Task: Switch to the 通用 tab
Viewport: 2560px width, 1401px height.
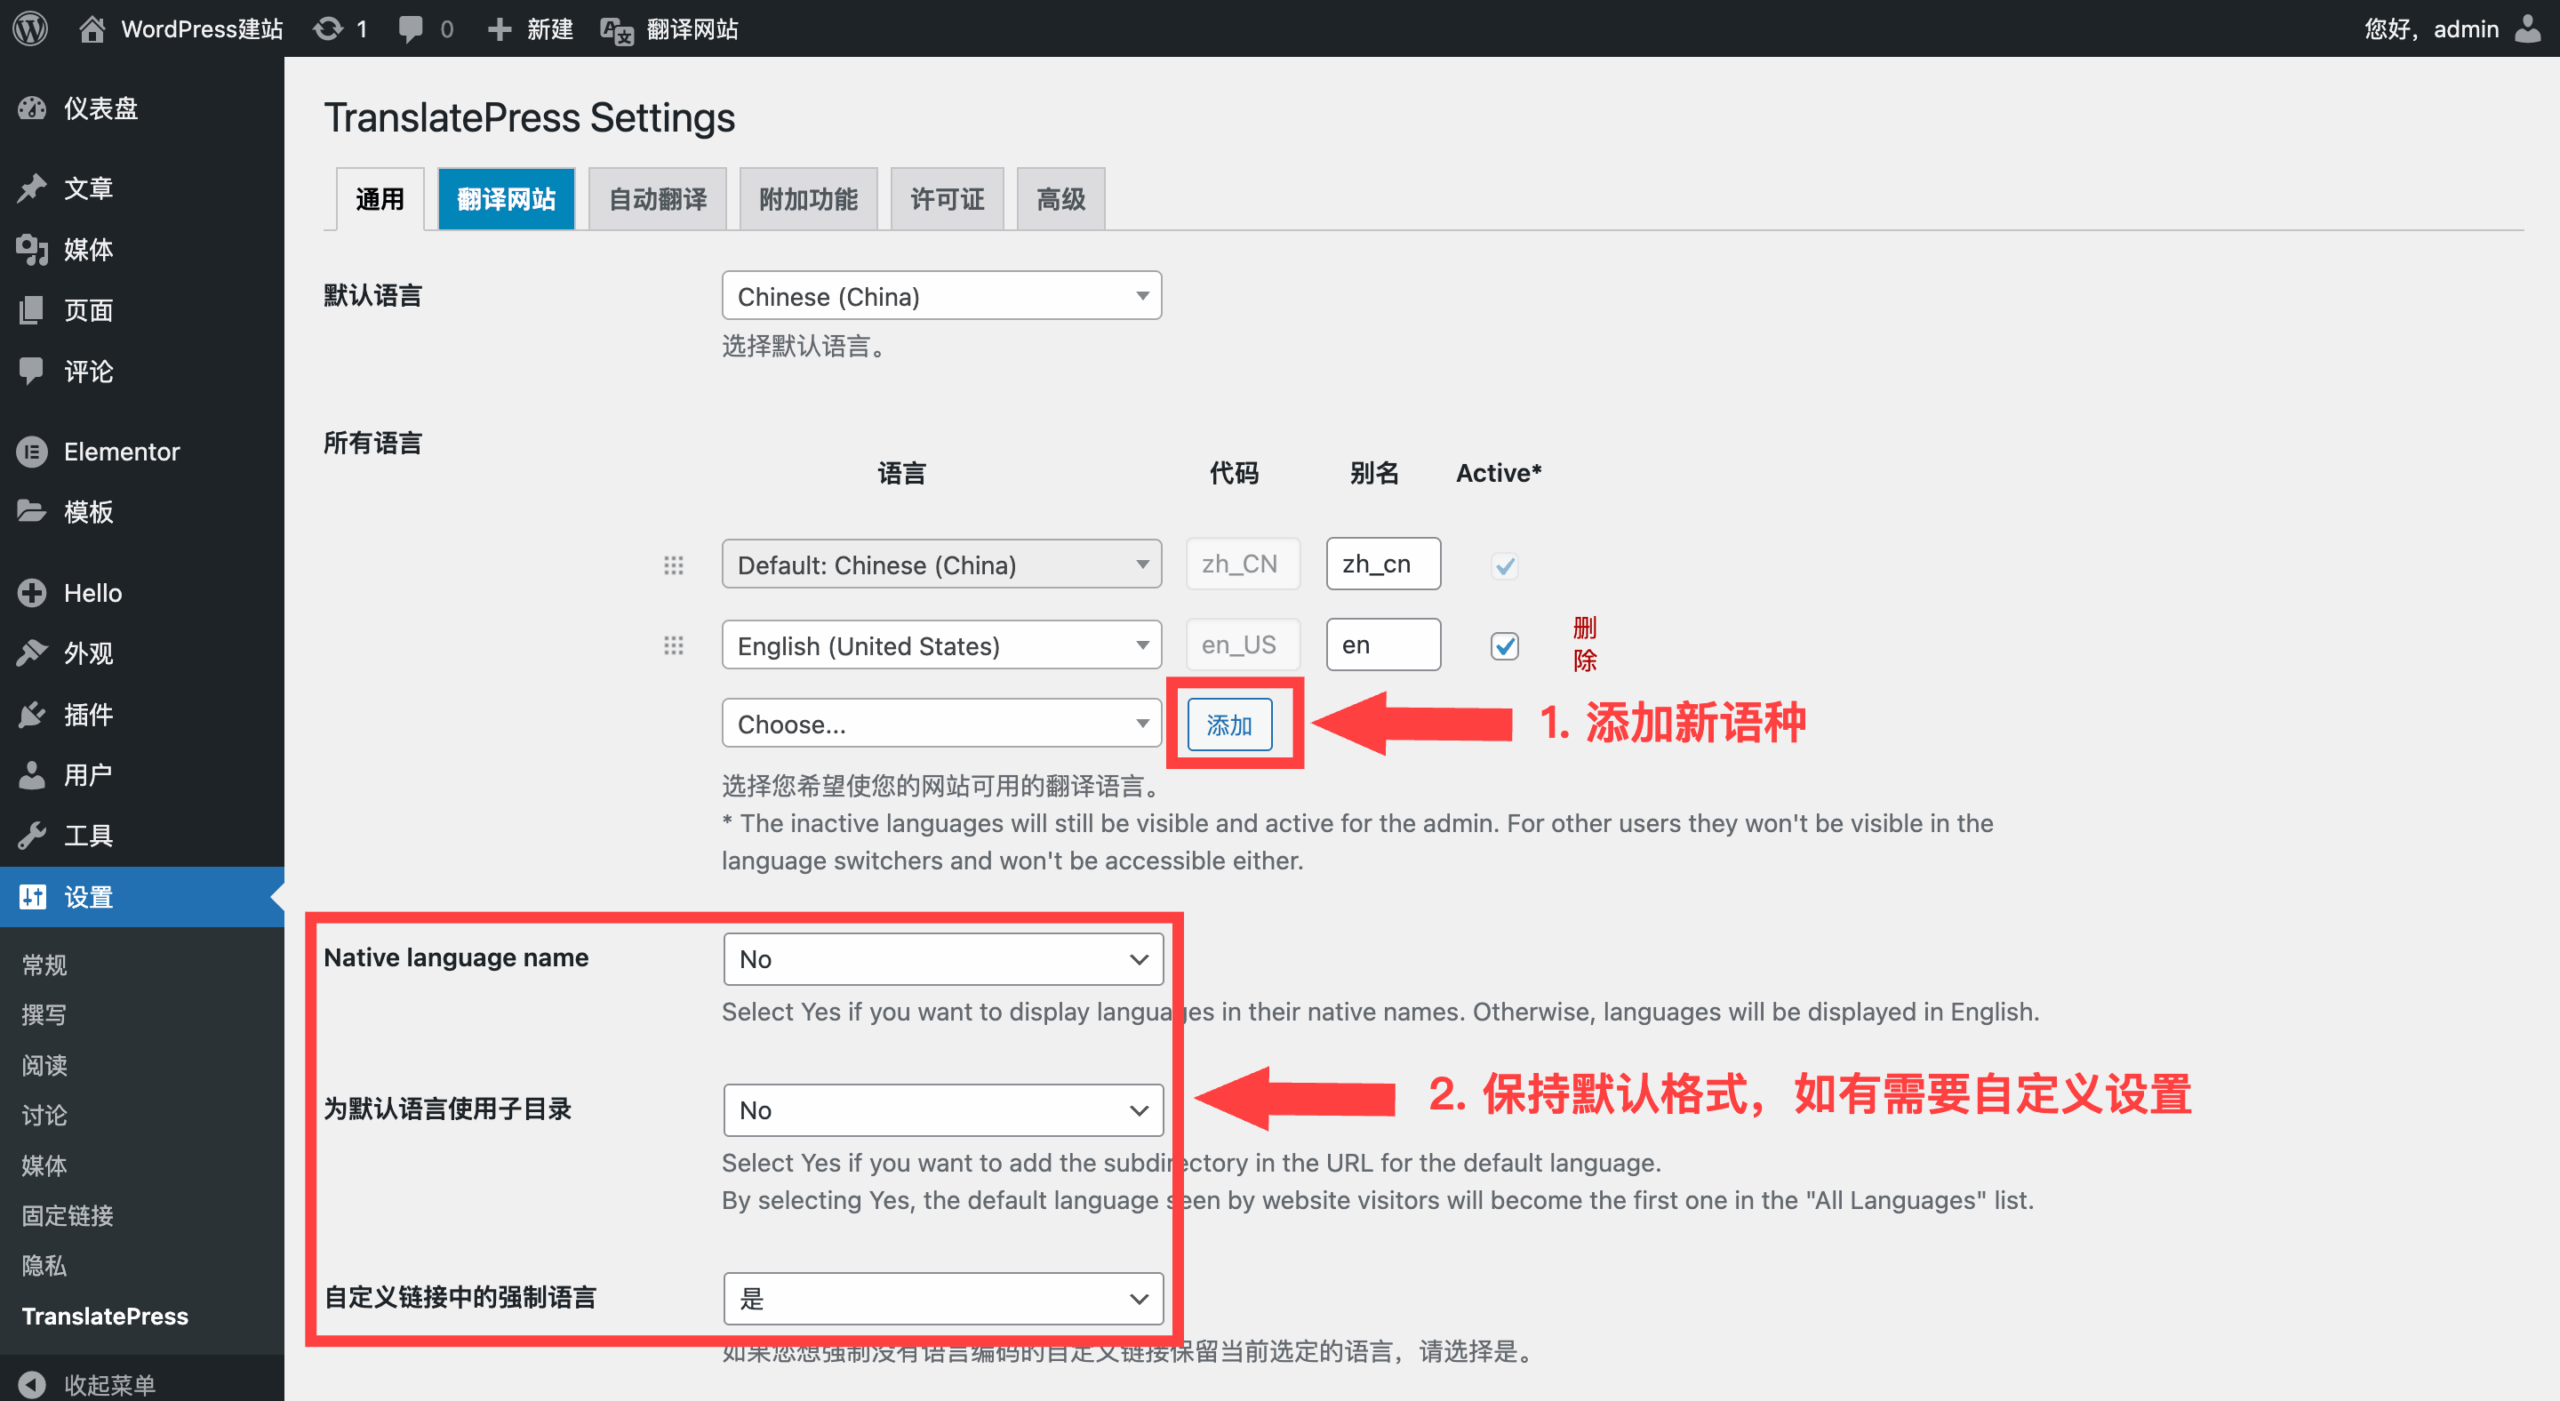Action: (x=380, y=199)
